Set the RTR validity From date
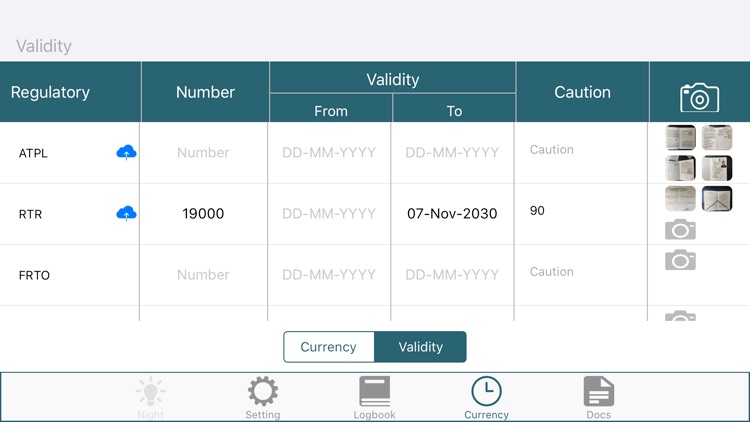 click(x=329, y=213)
